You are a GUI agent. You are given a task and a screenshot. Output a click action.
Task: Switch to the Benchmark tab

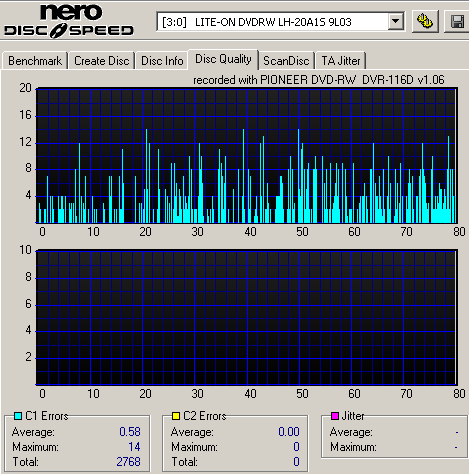point(35,61)
